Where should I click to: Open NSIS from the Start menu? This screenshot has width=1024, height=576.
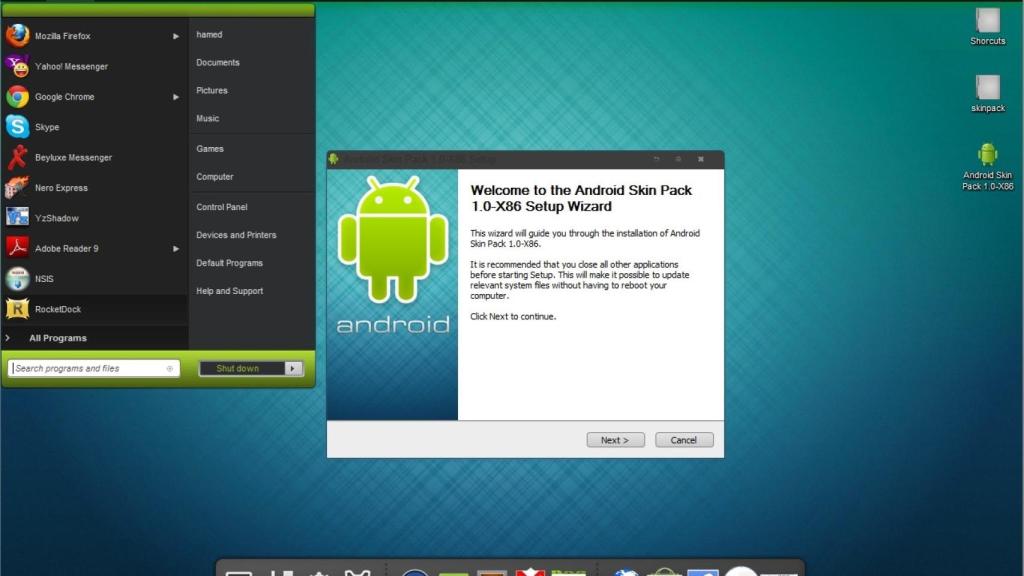pyautogui.click(x=45, y=278)
